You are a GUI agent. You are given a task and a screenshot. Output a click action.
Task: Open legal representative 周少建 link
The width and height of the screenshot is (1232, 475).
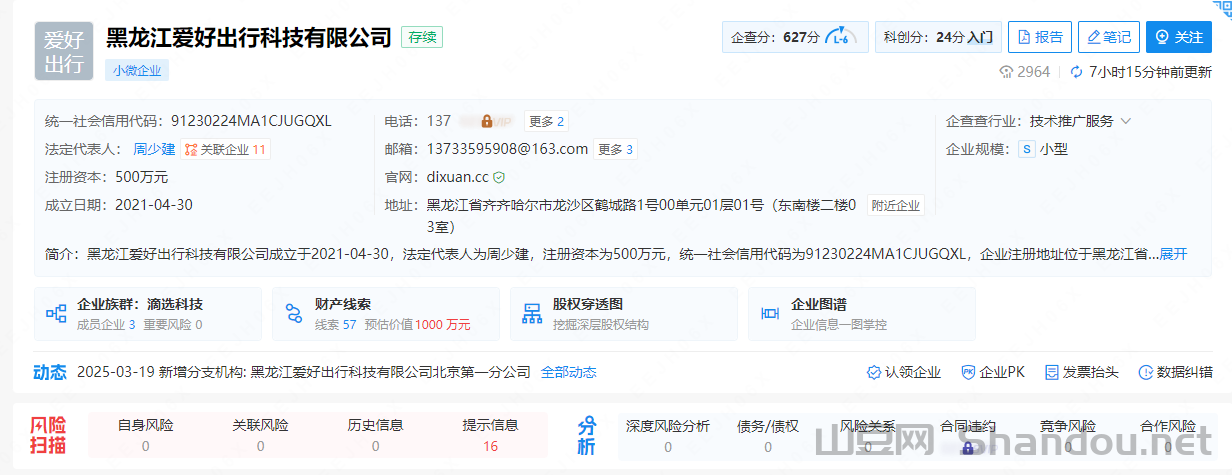154,149
